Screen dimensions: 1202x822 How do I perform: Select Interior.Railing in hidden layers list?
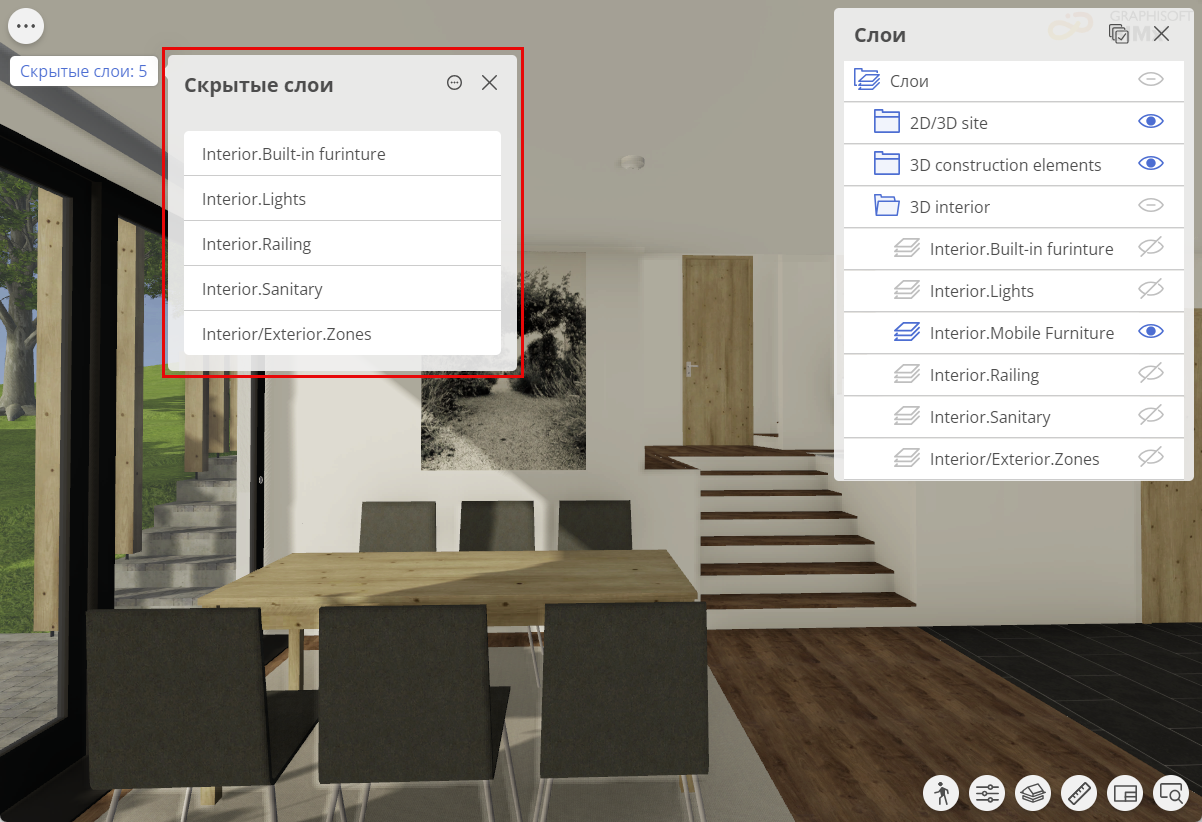pos(342,244)
